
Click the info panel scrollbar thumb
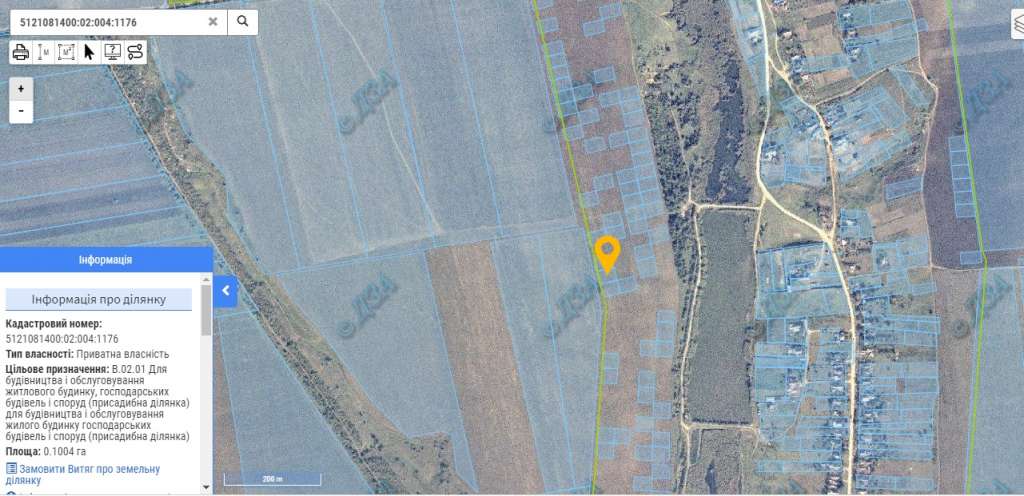[206, 310]
